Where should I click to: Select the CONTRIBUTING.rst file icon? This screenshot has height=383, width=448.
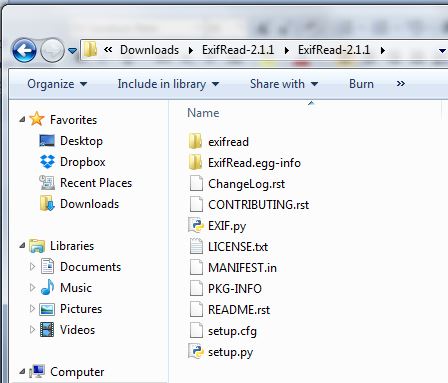click(x=196, y=204)
